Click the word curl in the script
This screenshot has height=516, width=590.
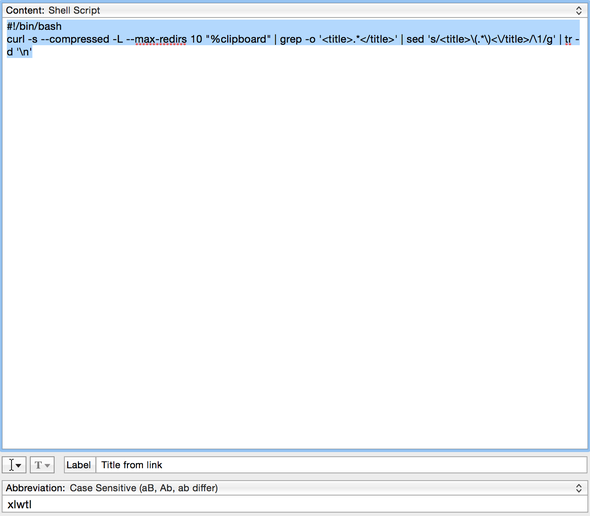point(15,39)
